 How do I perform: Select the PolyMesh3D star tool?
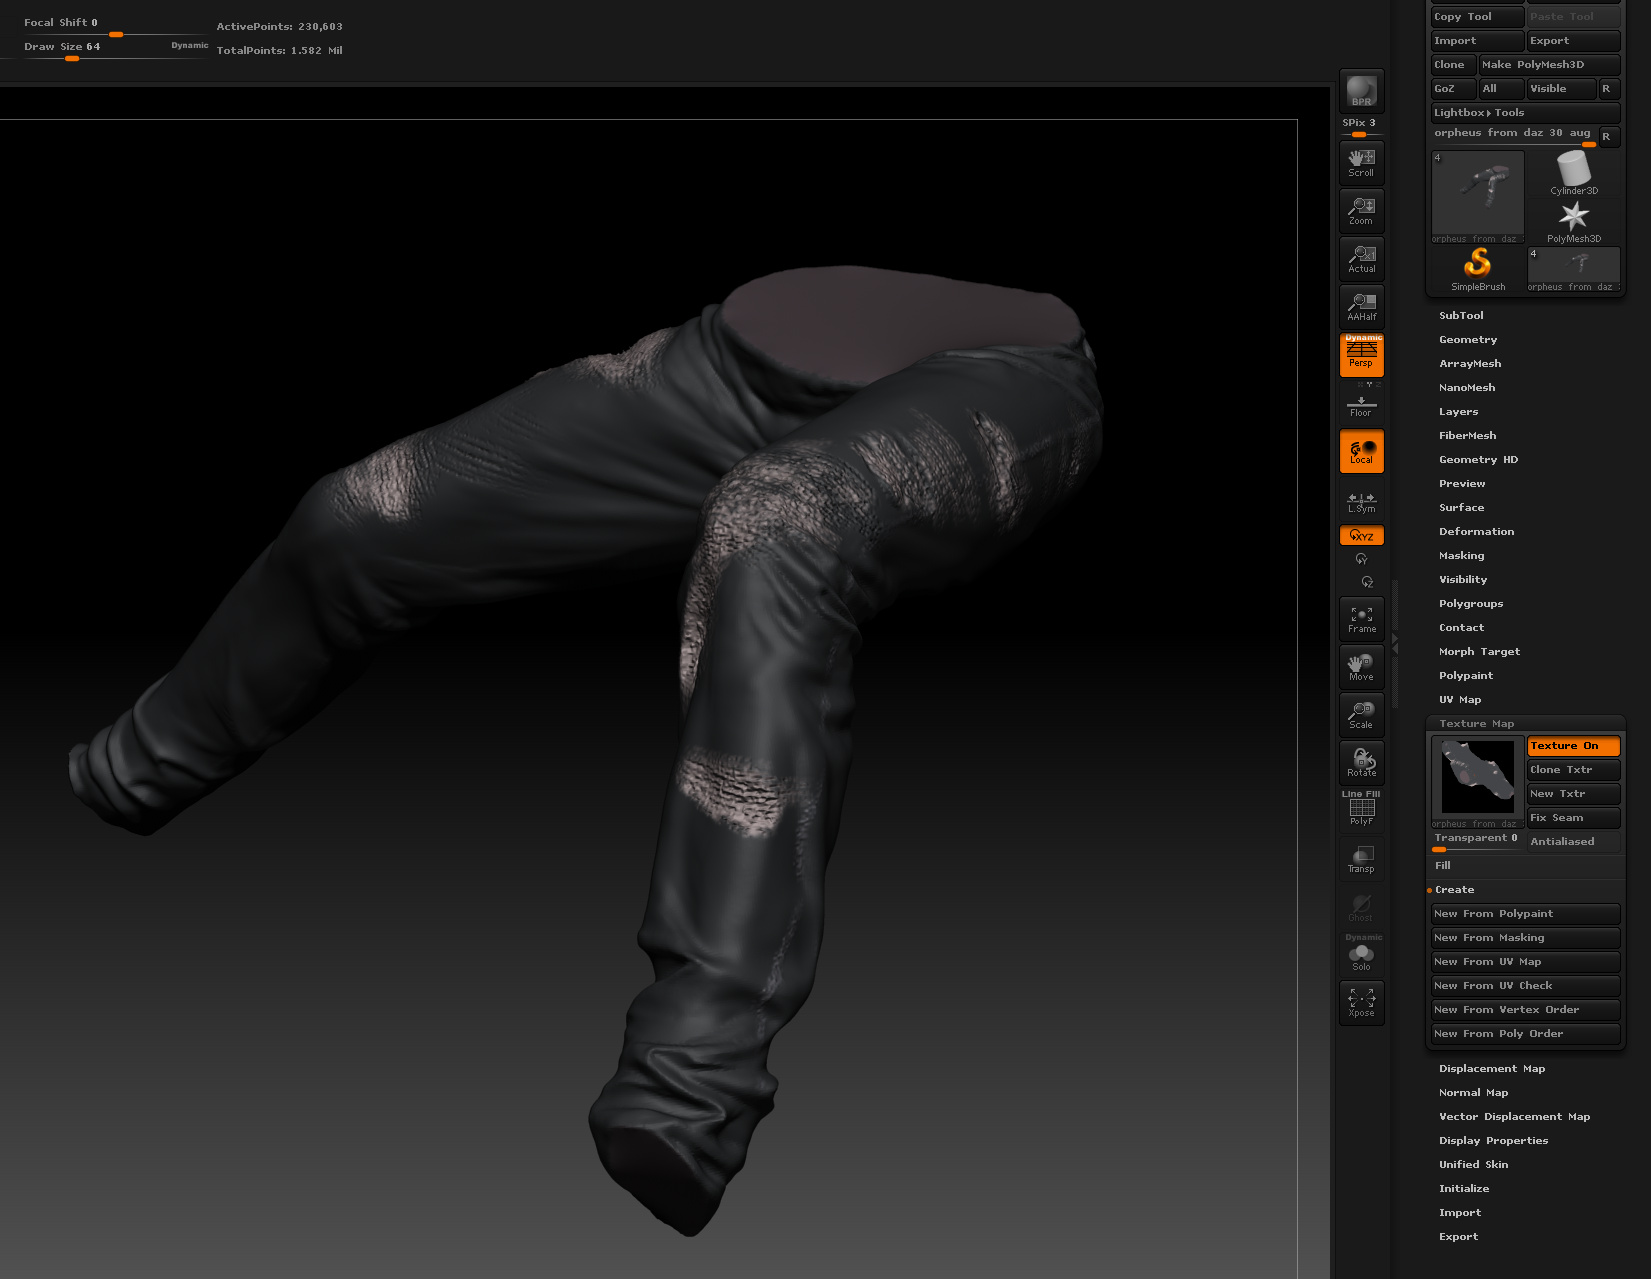coord(1574,221)
